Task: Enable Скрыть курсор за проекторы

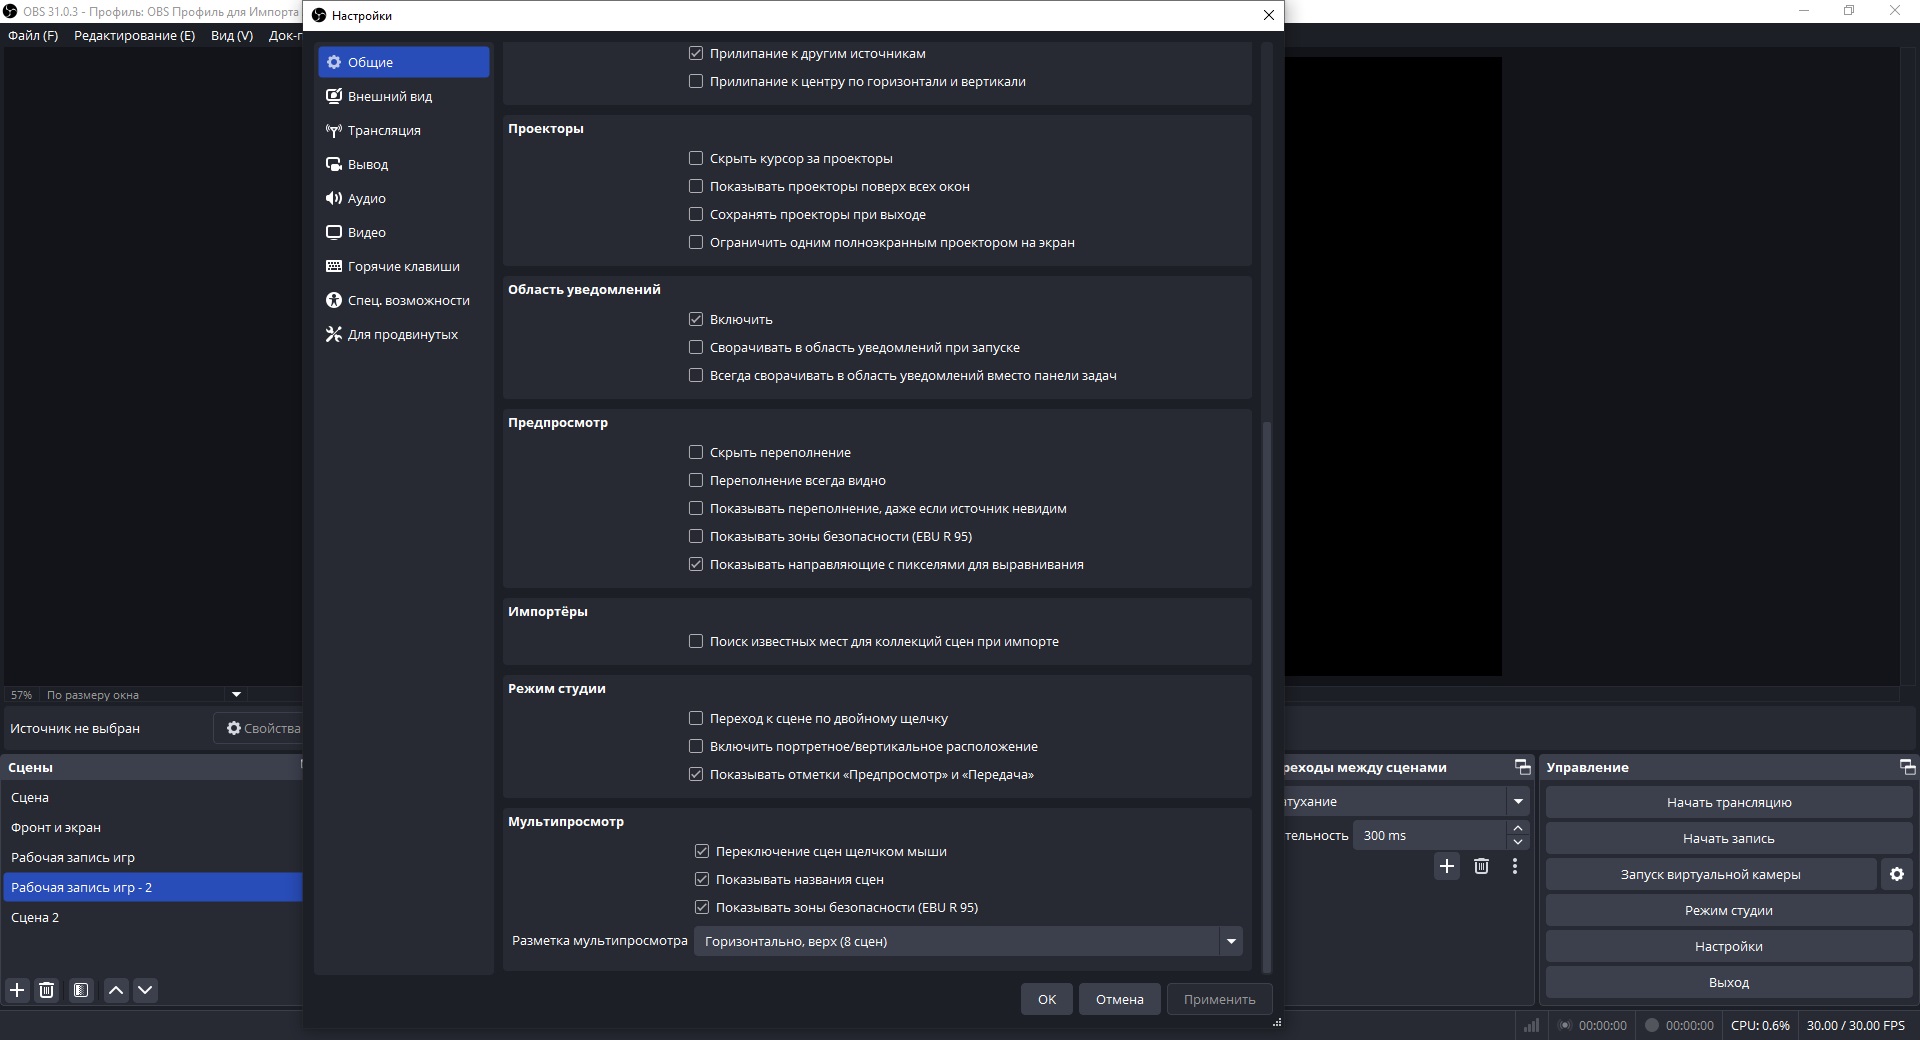Action: 696,158
